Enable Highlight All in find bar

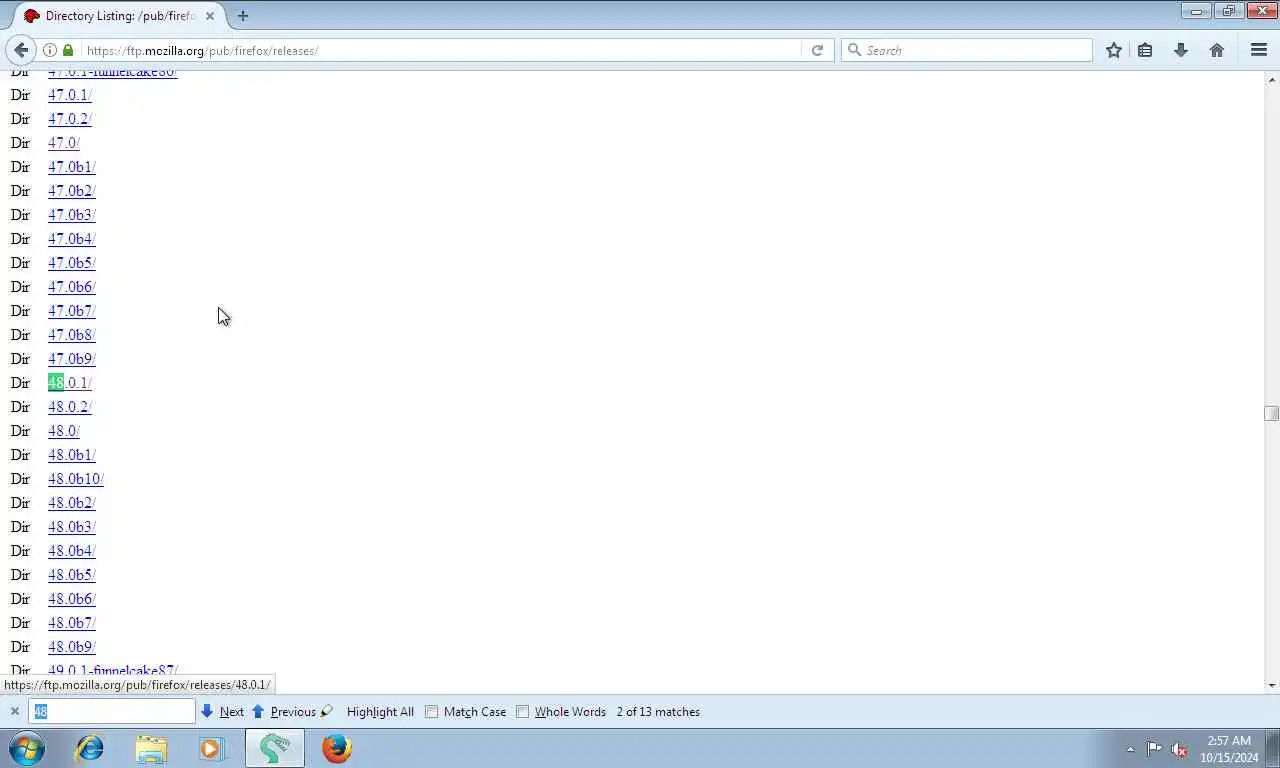click(380, 712)
